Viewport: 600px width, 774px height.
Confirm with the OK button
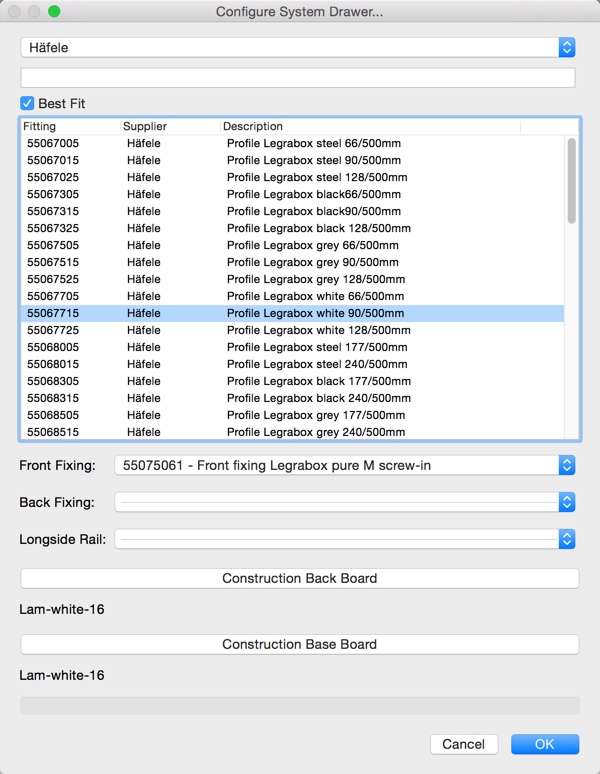pos(545,744)
